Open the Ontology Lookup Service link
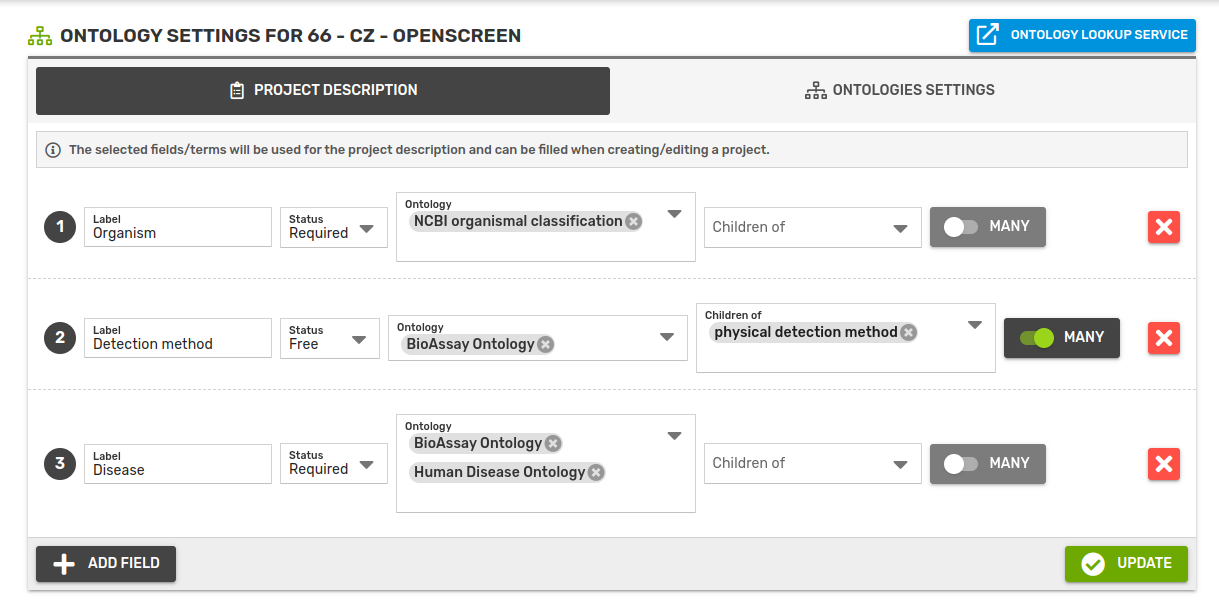This screenshot has width=1219, height=613. pyautogui.click(x=1082, y=35)
